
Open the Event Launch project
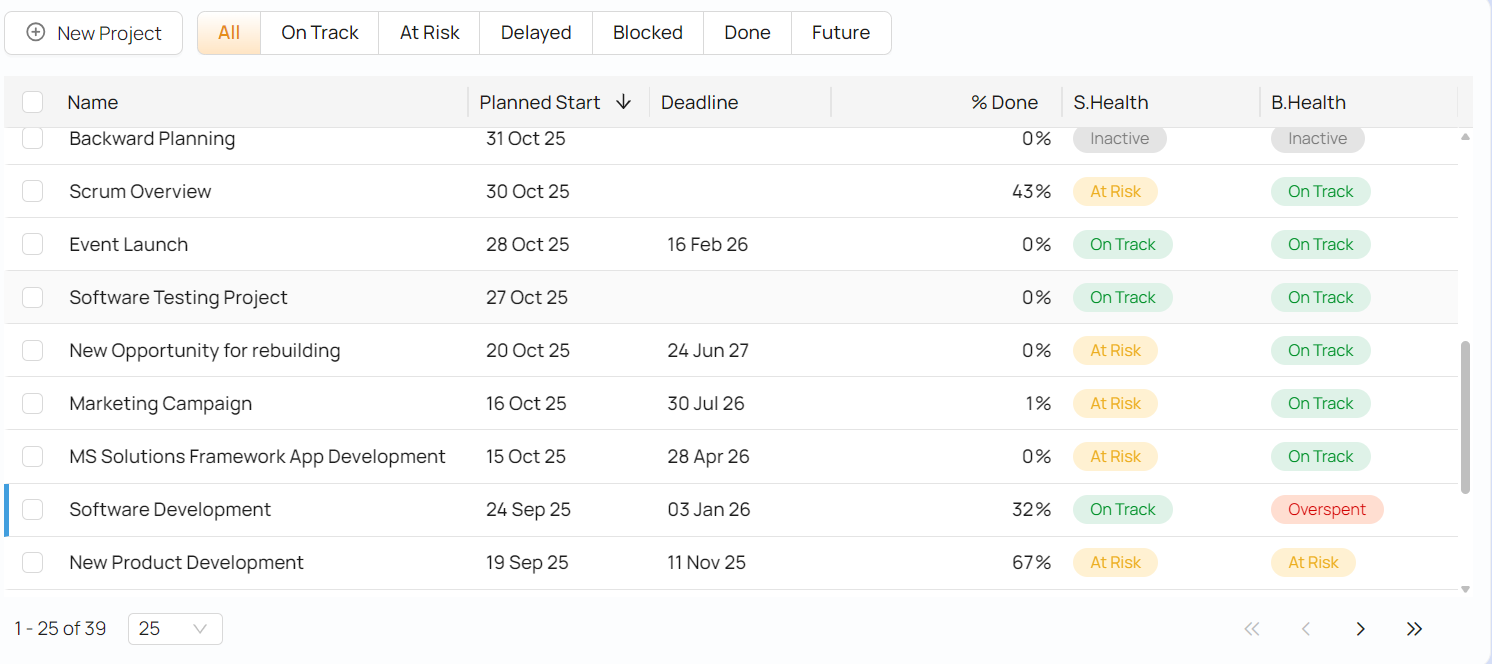pyautogui.click(x=129, y=245)
